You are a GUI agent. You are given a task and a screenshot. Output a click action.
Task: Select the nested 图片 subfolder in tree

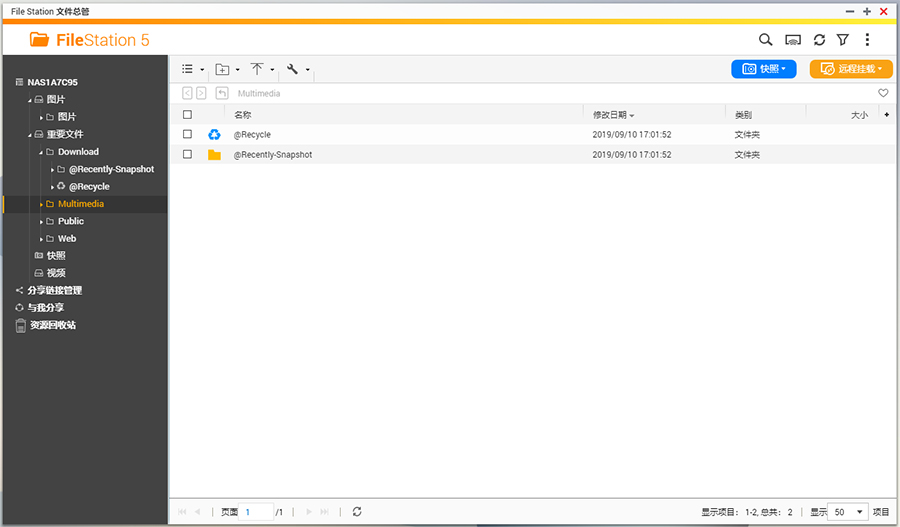pos(67,117)
